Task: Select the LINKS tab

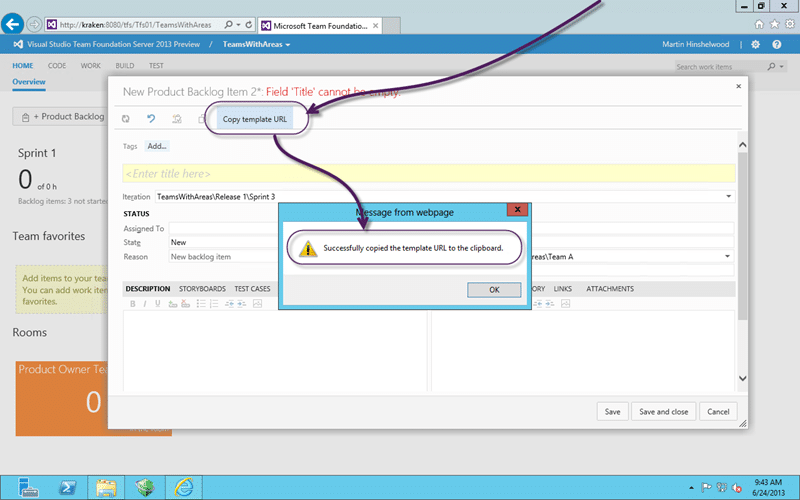Action: (563, 289)
